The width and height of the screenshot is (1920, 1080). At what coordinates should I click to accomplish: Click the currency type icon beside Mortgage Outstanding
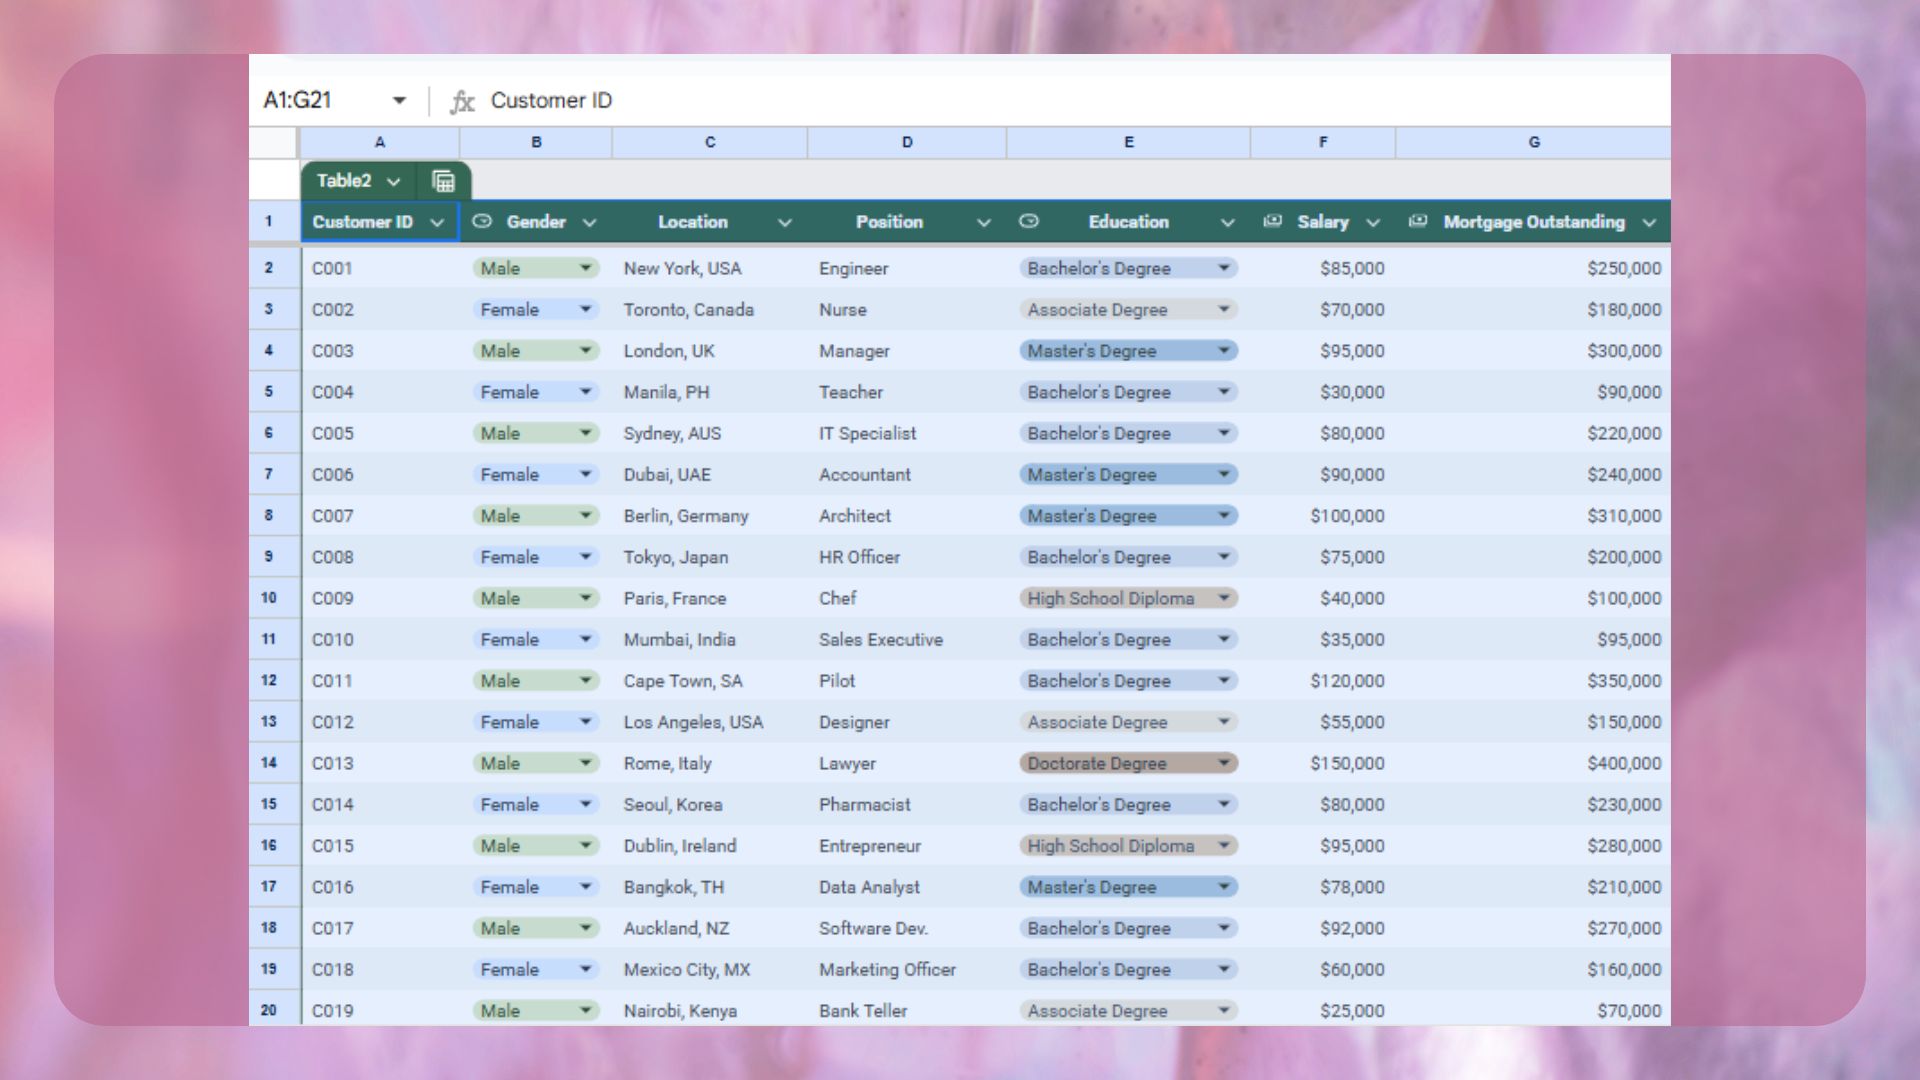tap(1418, 222)
